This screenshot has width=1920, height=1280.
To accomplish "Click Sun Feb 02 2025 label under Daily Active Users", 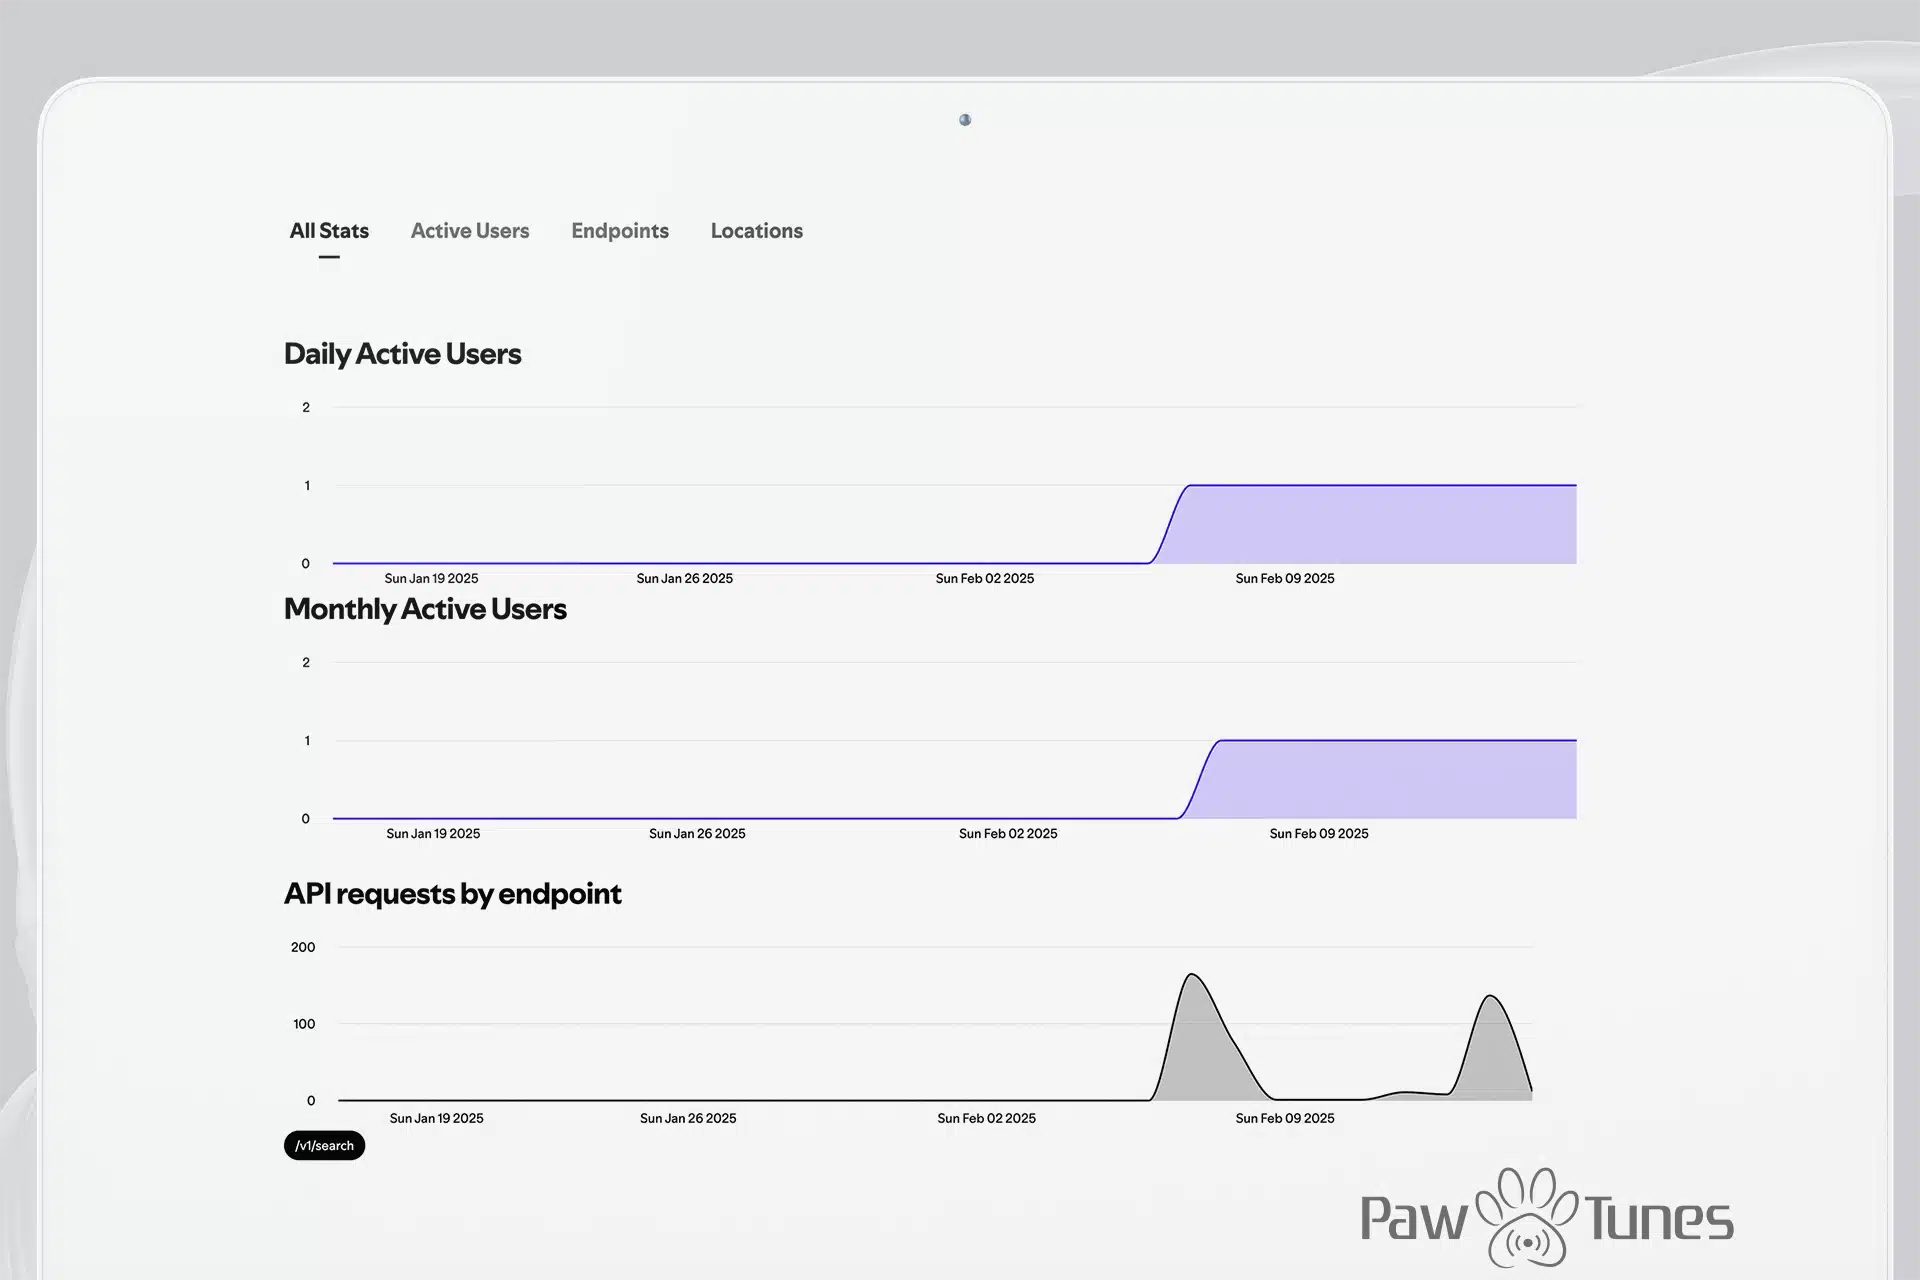I will pos(984,578).
